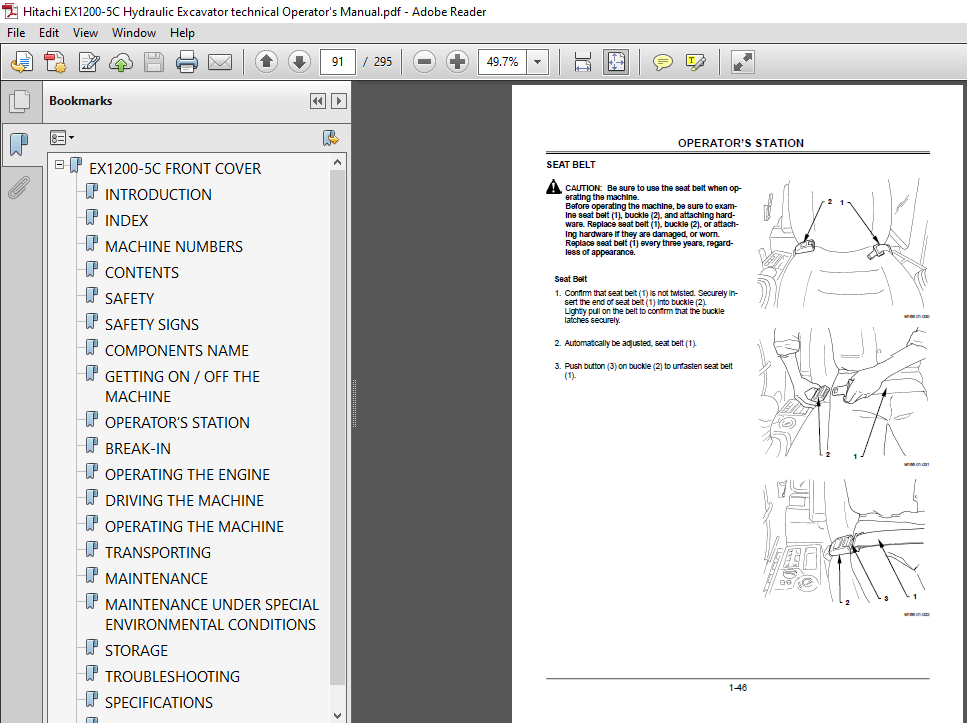Go to MAINTENANCE bookmark
Image resolution: width=967 pixels, height=723 pixels.
click(156, 577)
